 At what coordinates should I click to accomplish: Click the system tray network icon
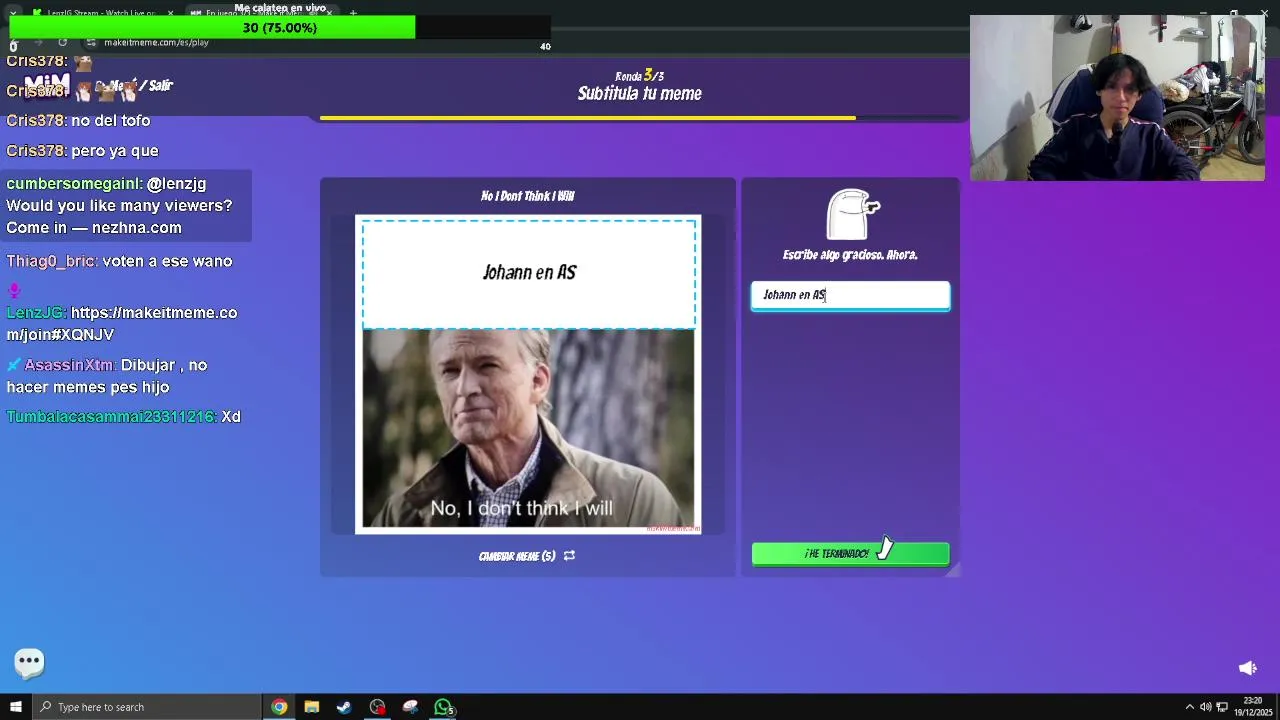(x=1222, y=707)
